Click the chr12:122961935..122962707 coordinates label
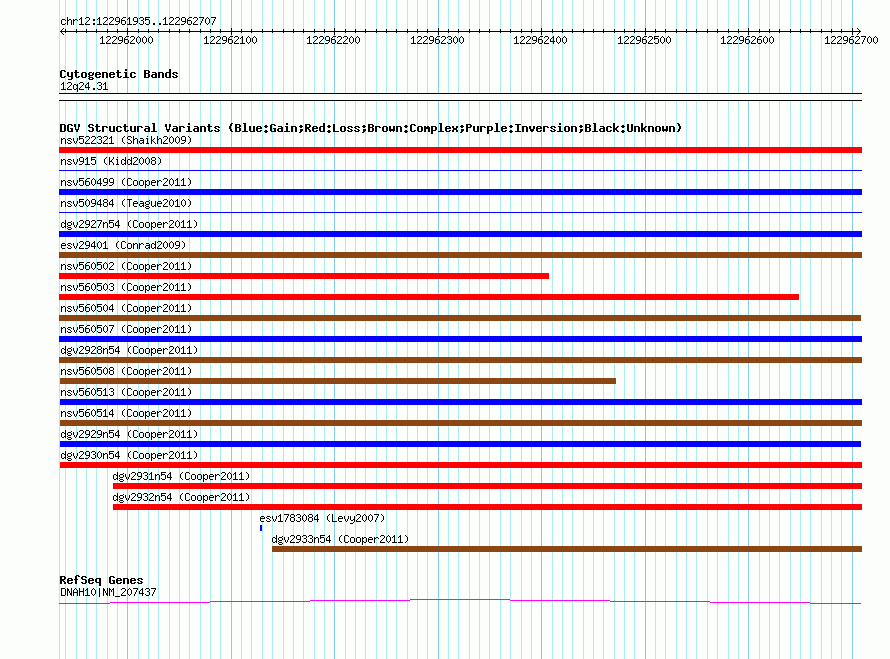This screenshot has height=659, width=890. [x=138, y=21]
